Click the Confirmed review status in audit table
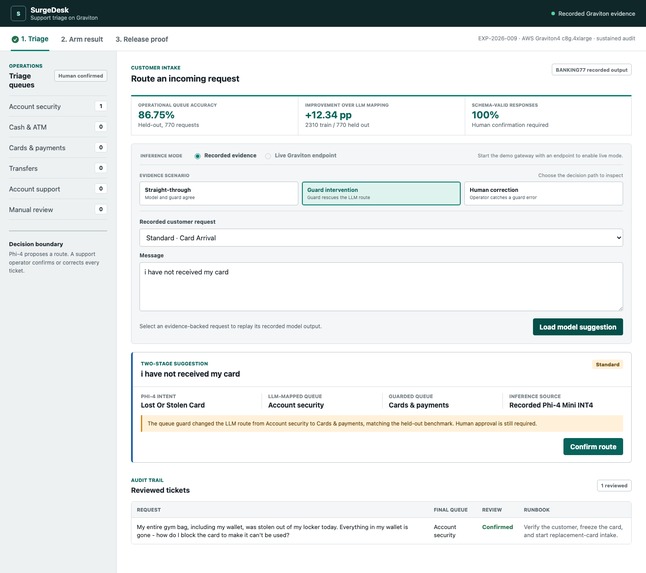This screenshot has width=646, height=573. (x=497, y=527)
